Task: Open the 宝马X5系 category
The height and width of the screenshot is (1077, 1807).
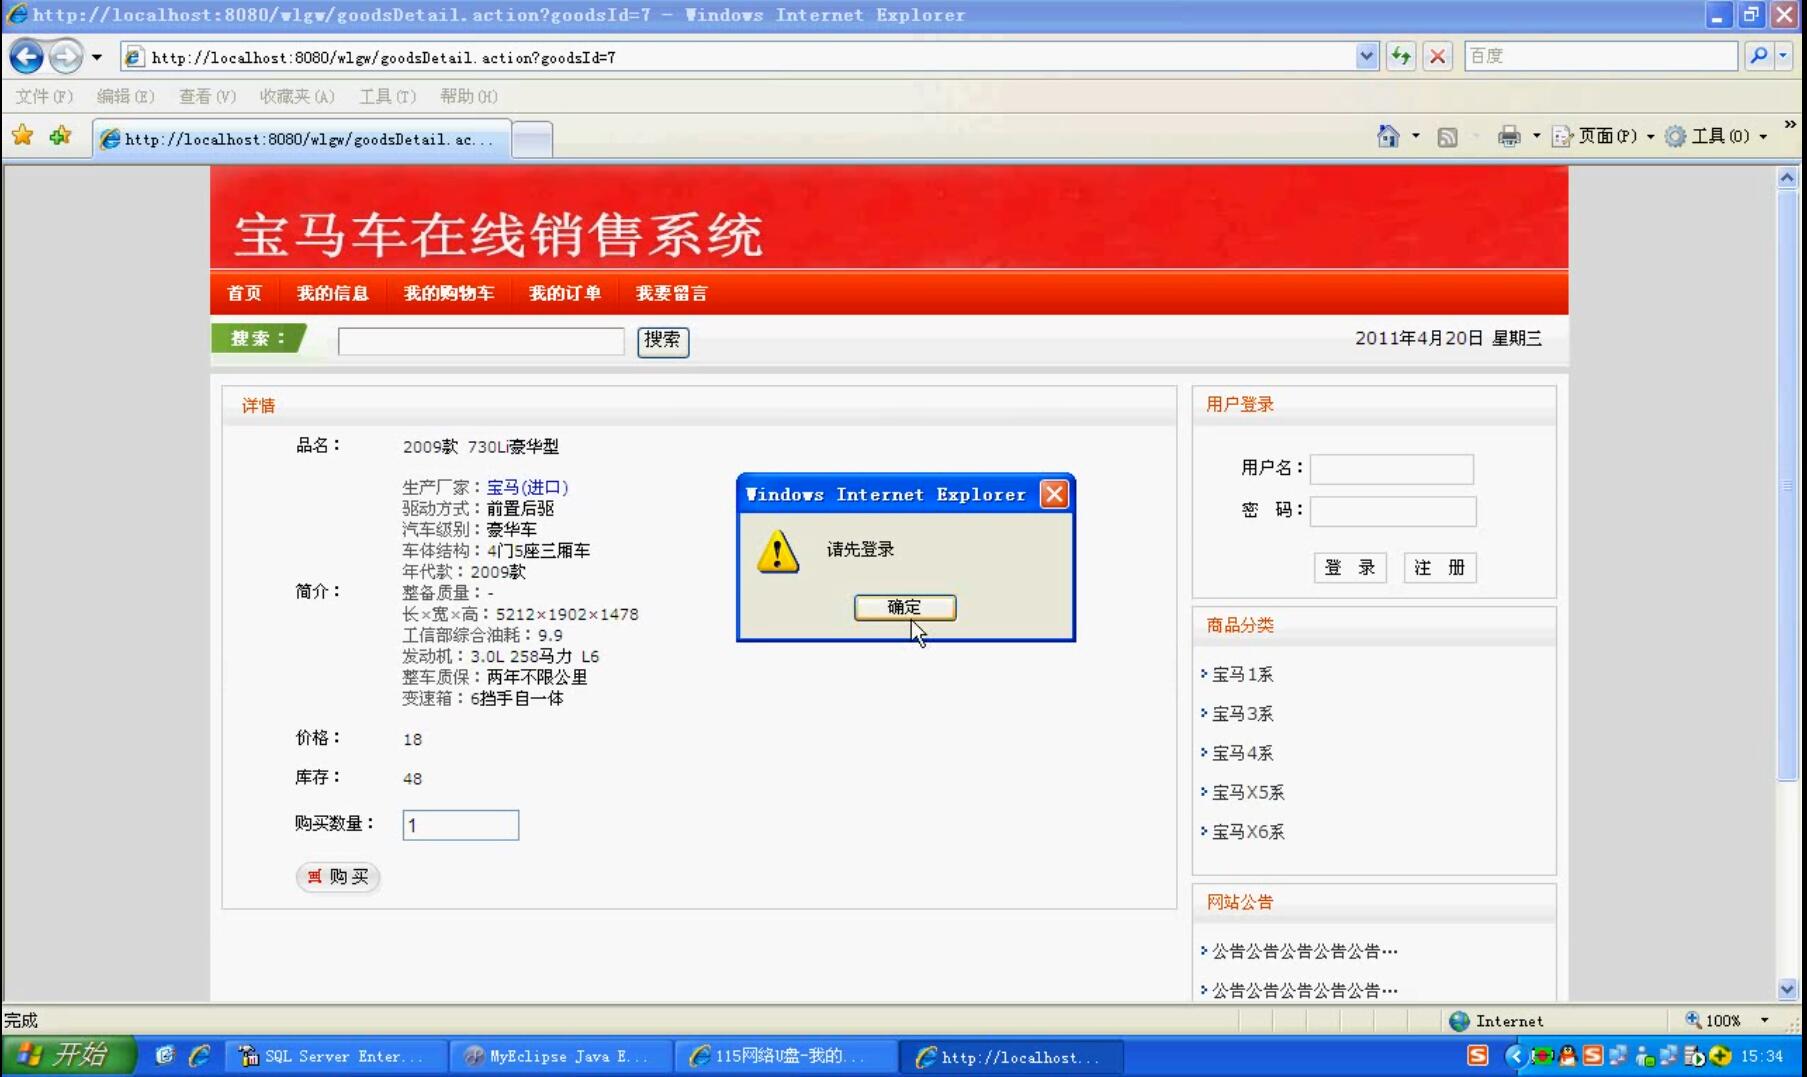Action: click(x=1248, y=793)
